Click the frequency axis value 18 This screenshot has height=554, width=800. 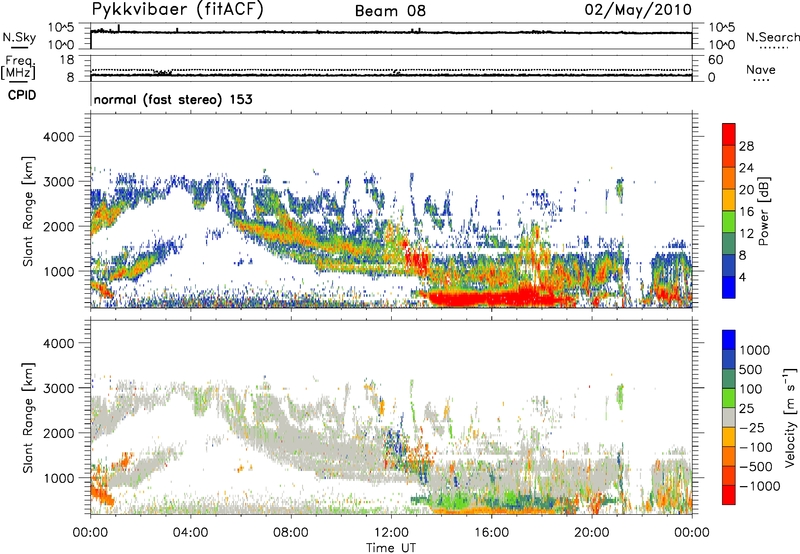click(x=67, y=60)
